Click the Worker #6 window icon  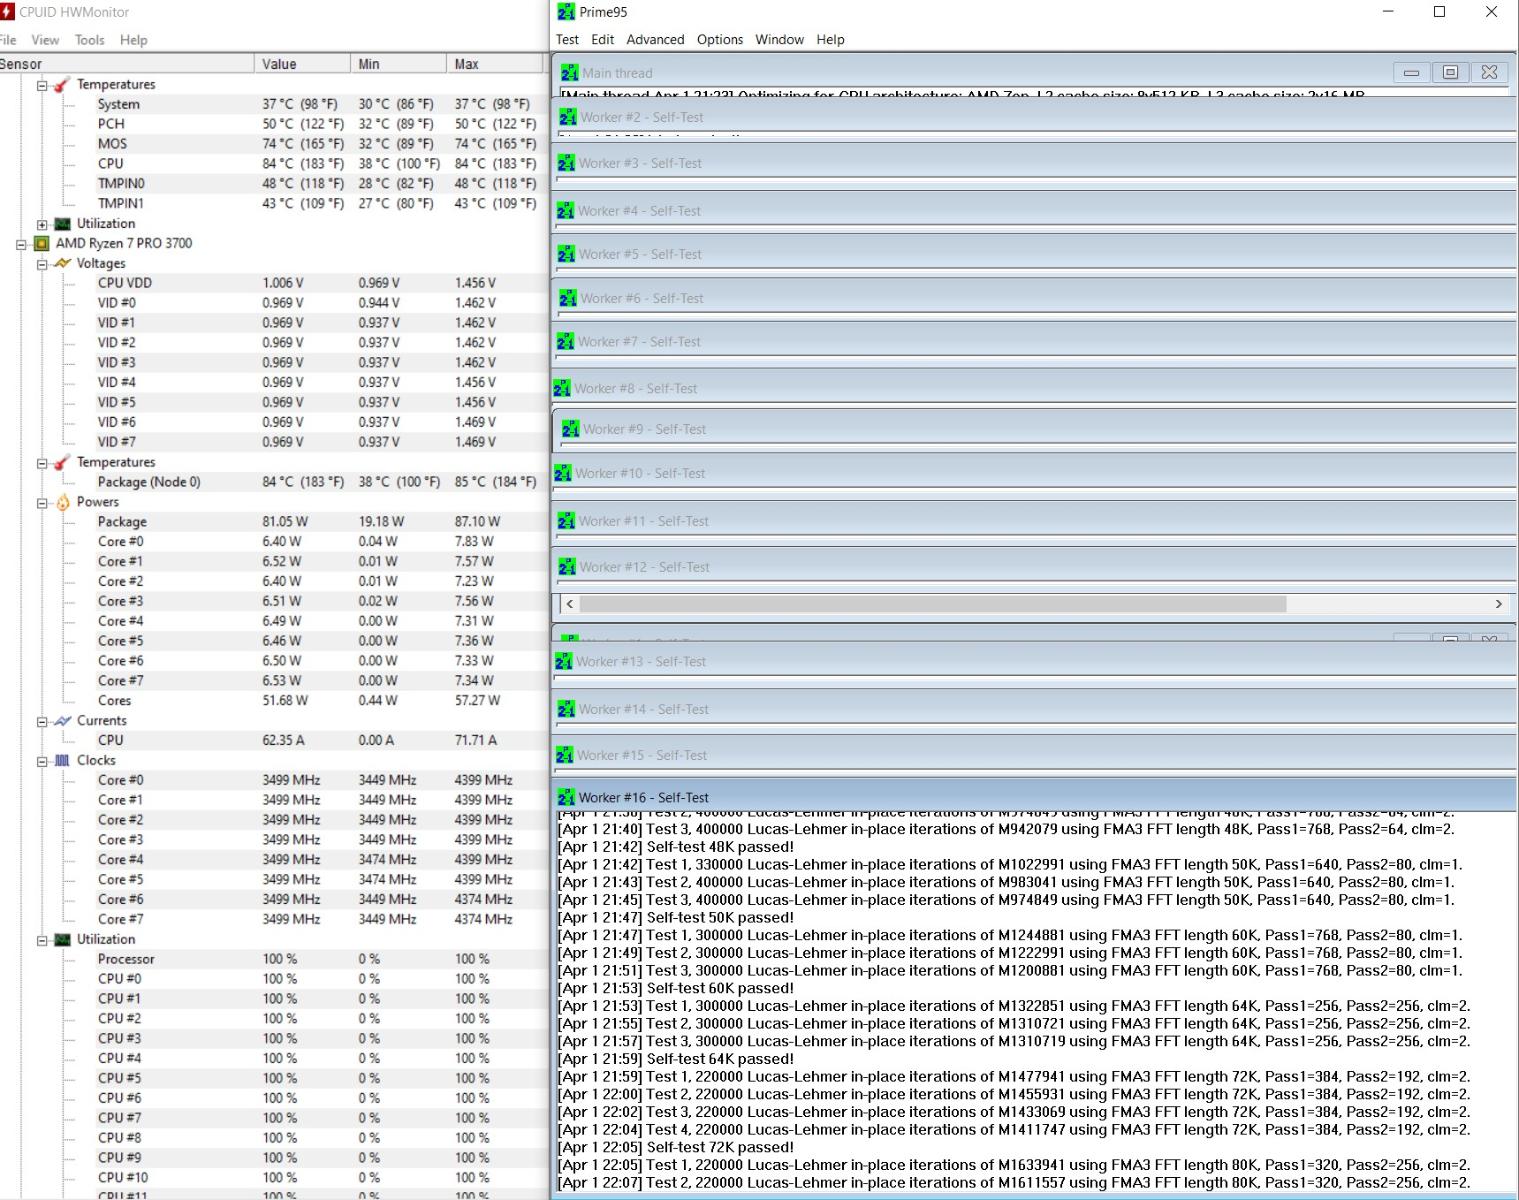(x=568, y=298)
